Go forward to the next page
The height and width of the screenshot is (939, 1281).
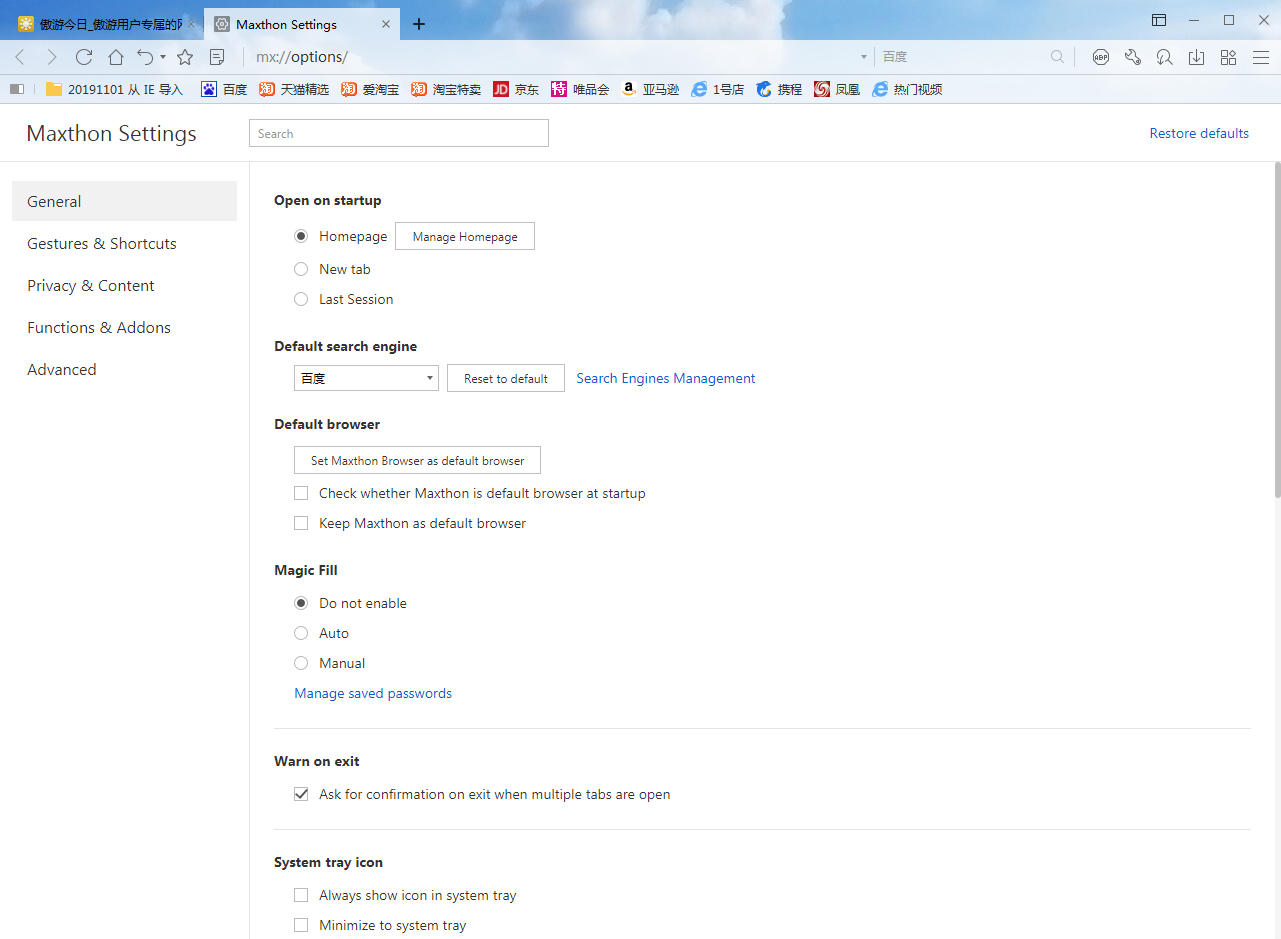coord(52,57)
